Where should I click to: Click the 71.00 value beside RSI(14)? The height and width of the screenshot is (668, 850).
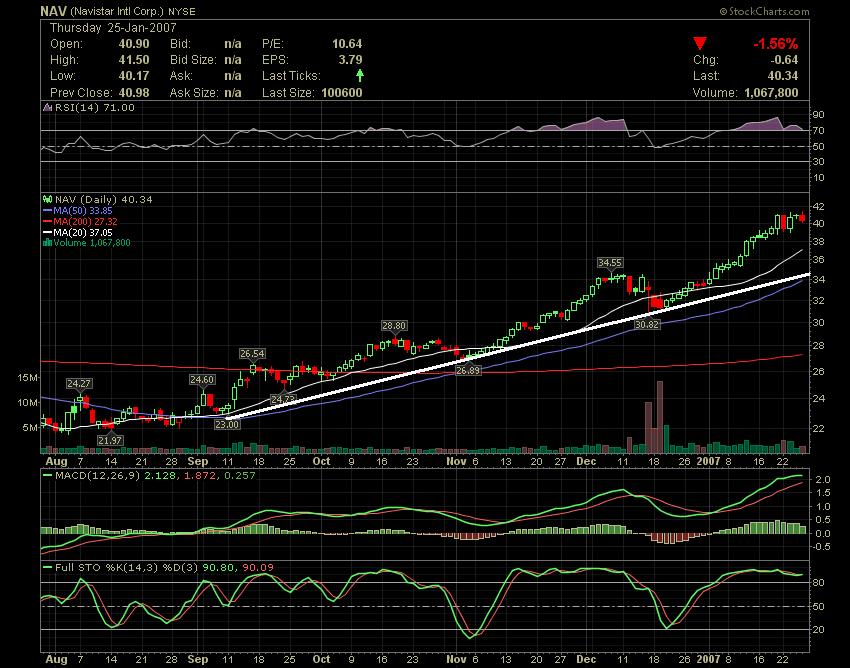[x=119, y=107]
